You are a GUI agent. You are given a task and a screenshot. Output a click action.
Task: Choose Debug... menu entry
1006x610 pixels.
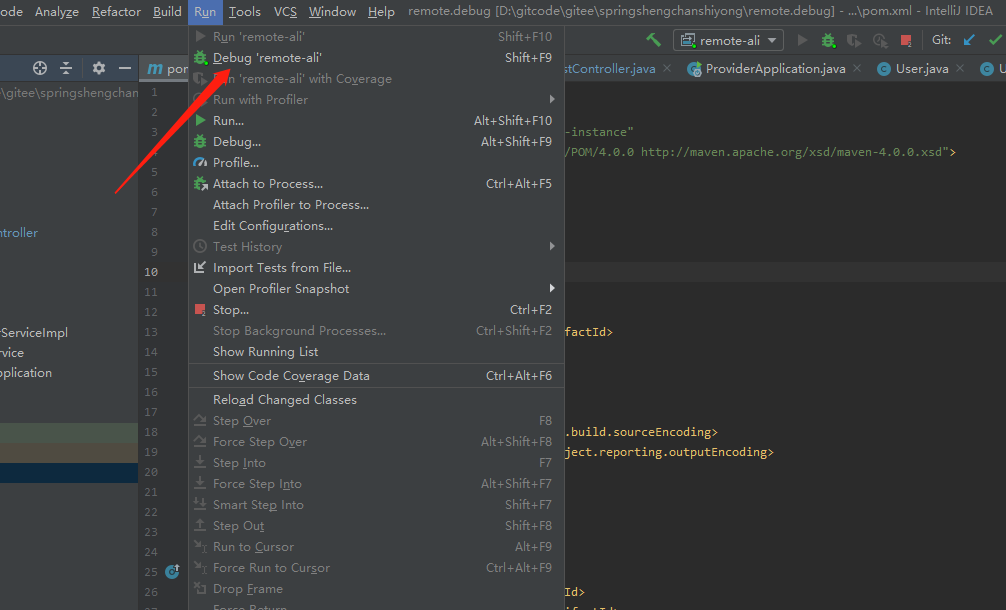[377, 142]
